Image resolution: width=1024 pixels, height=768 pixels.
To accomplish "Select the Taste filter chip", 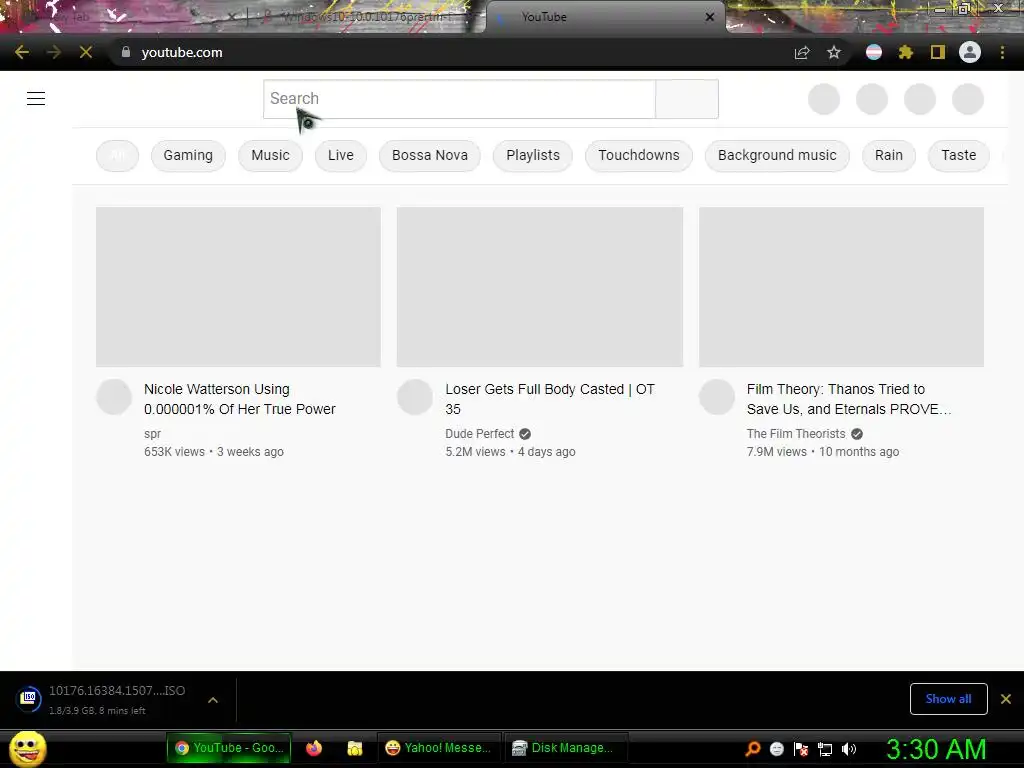I will tap(959, 155).
